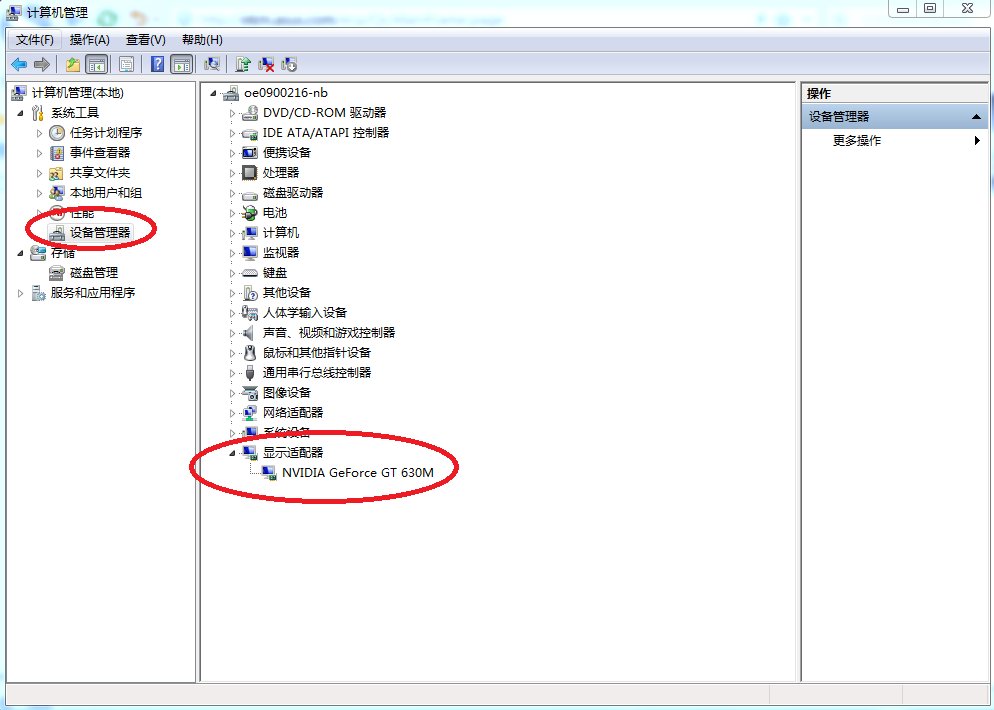Expand the 网络适配器 device category
Viewport: 994px width, 710px height.
(x=232, y=413)
